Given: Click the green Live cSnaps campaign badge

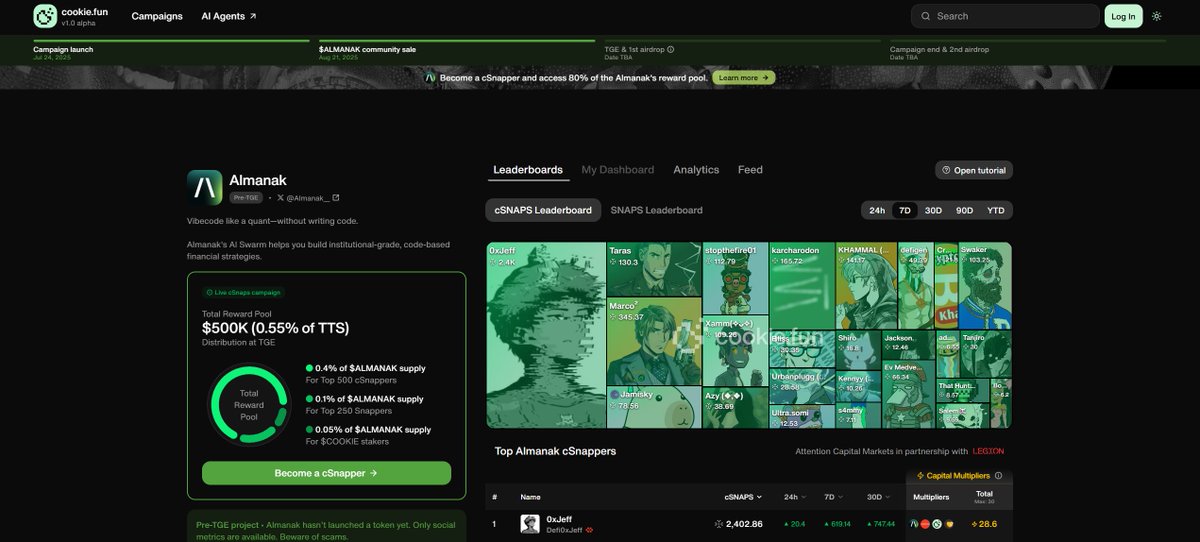Looking at the screenshot, I should pos(244,293).
